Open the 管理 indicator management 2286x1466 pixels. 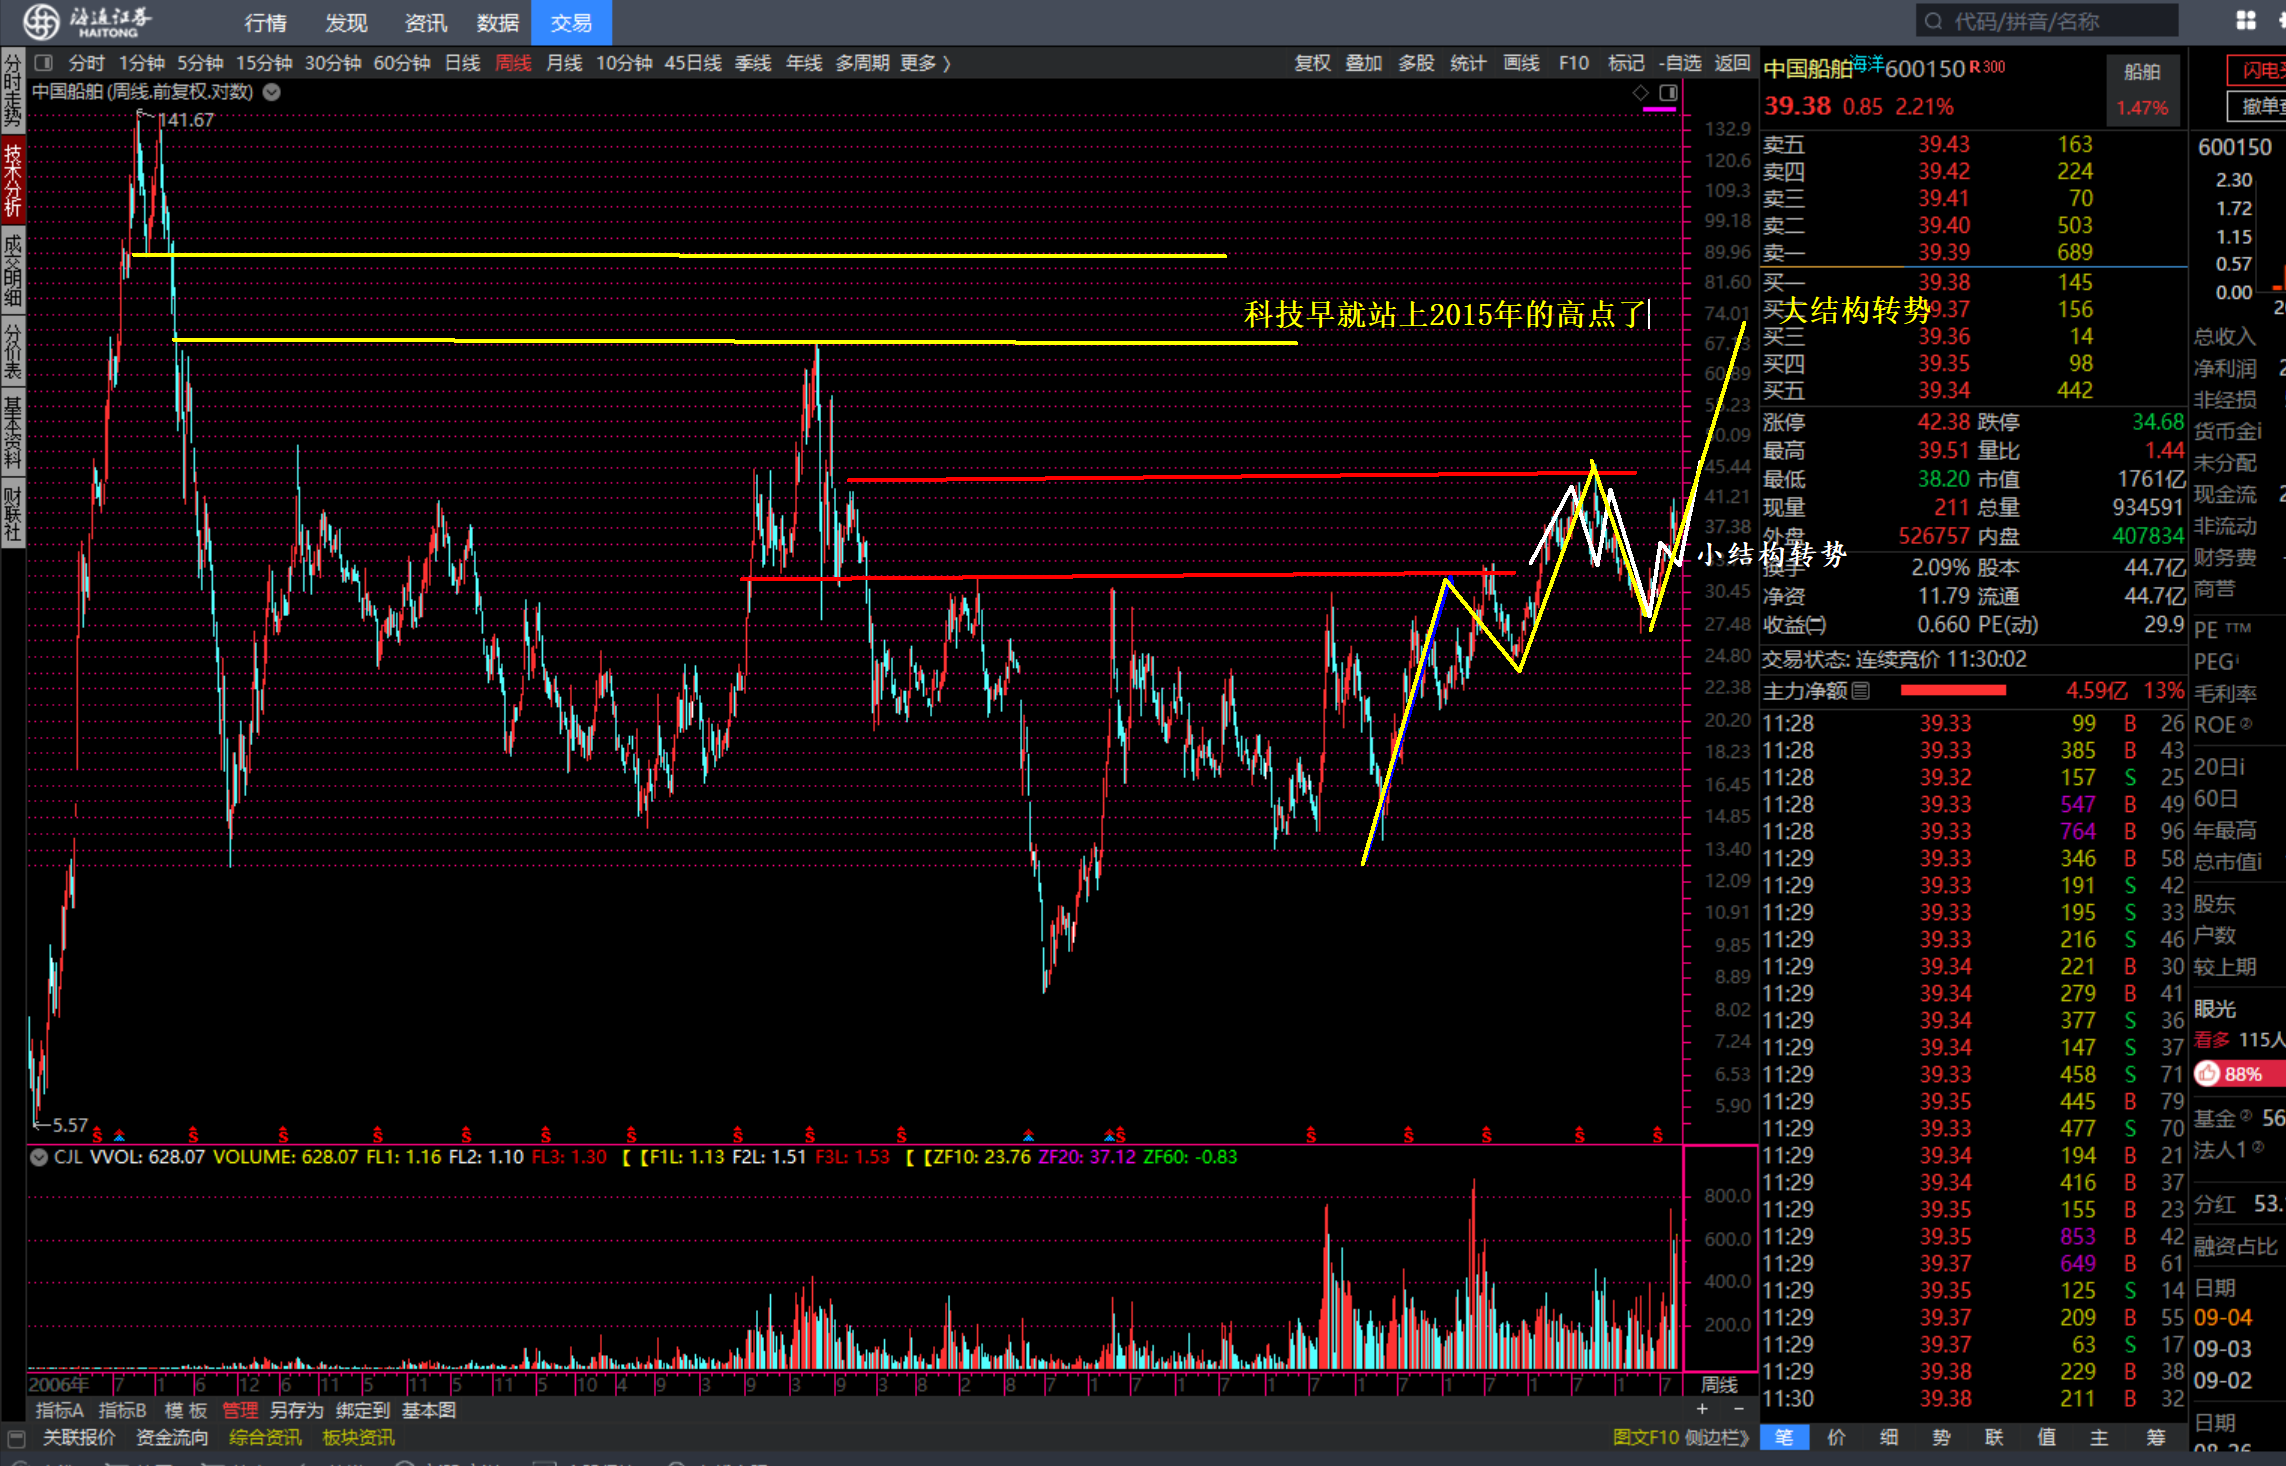[240, 1410]
